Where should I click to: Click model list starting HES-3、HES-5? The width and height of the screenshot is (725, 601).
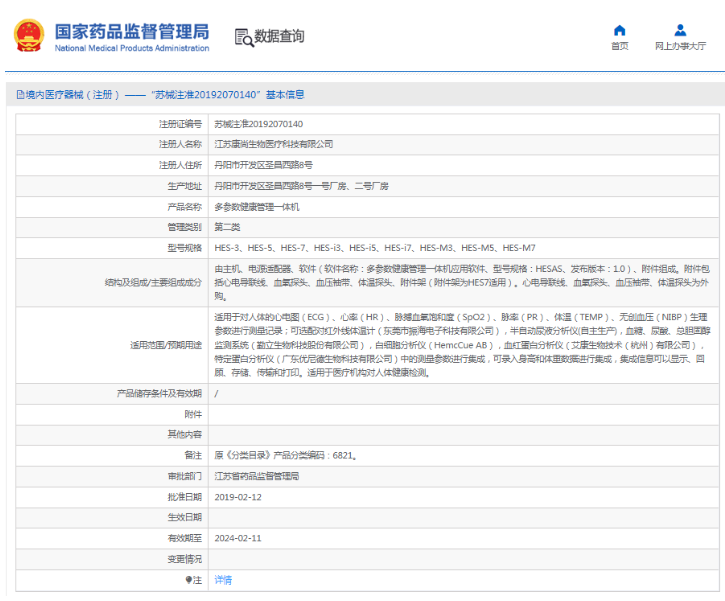pos(375,248)
